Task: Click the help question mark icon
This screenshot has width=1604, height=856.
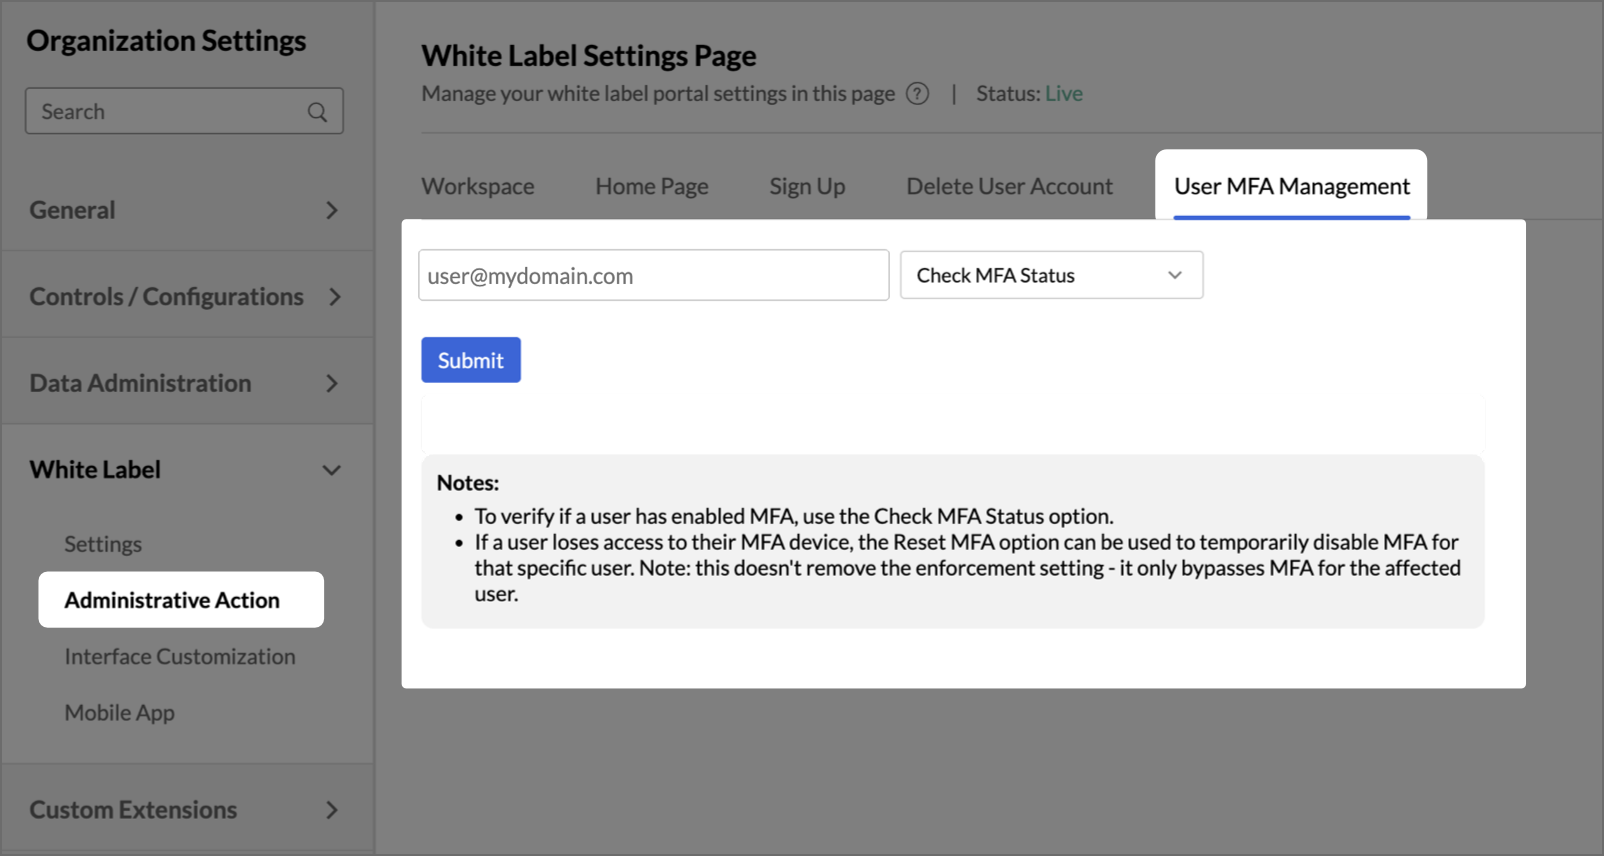Action: pos(917,94)
